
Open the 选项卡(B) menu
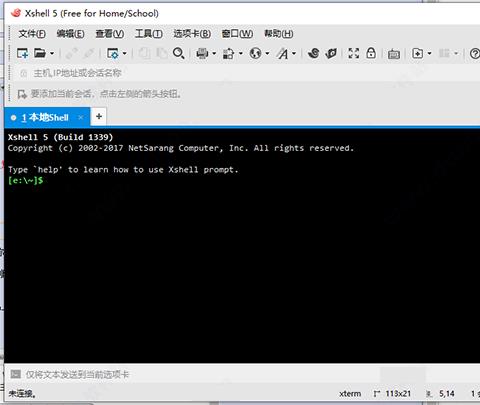pyautogui.click(x=192, y=34)
